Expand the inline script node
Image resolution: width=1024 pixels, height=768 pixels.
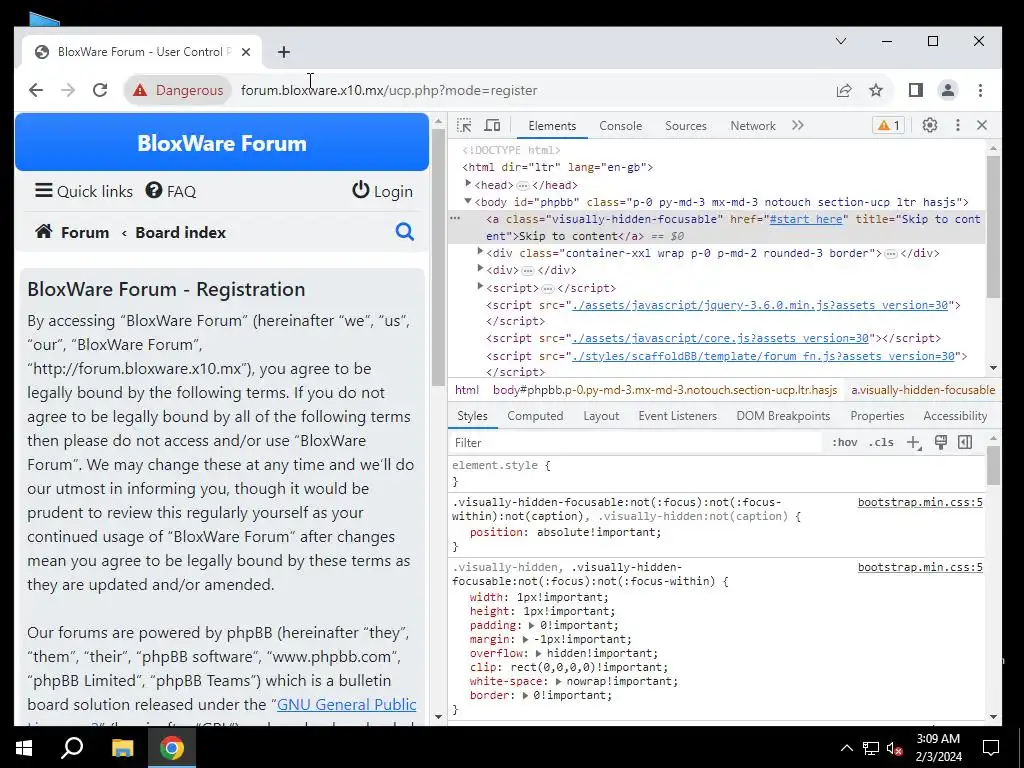pos(480,287)
